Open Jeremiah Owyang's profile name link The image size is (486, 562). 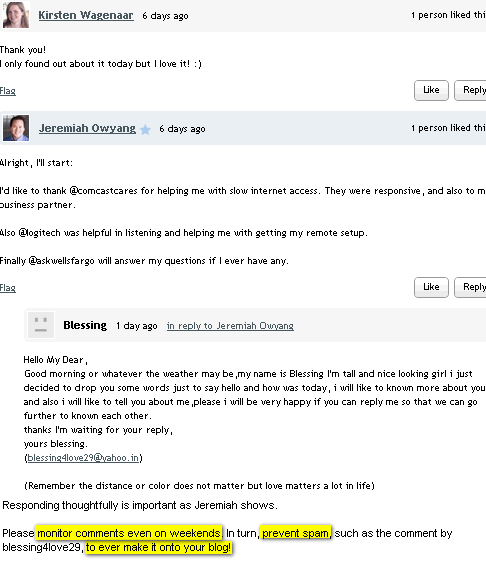tap(87, 128)
